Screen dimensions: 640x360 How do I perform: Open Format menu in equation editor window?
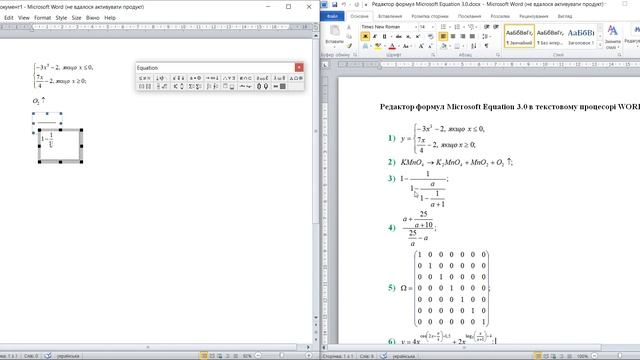42,18
